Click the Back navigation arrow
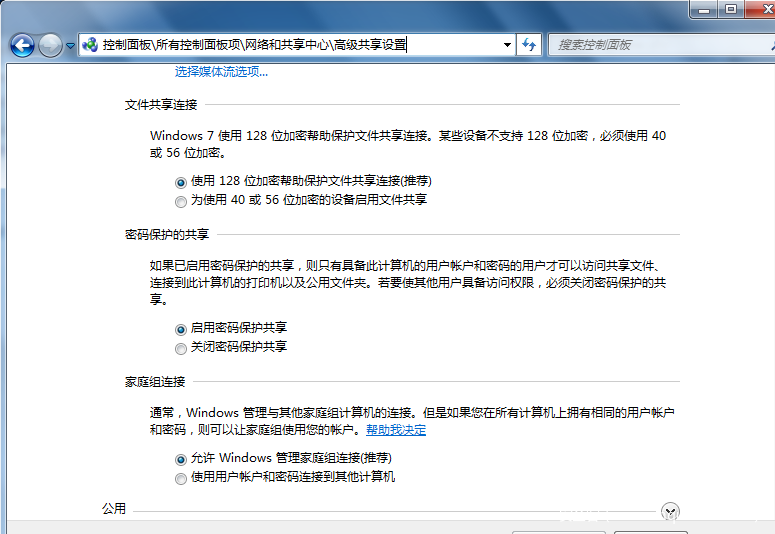 [22, 45]
